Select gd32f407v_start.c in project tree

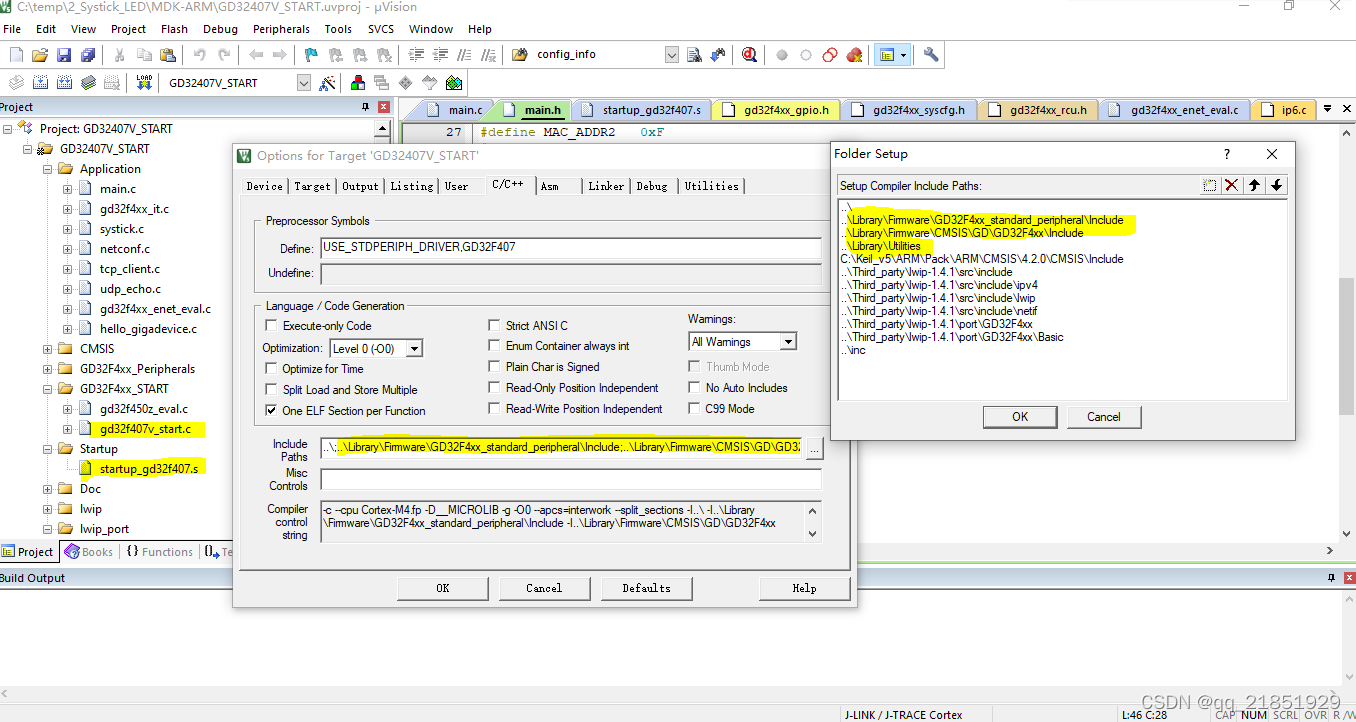(145, 429)
